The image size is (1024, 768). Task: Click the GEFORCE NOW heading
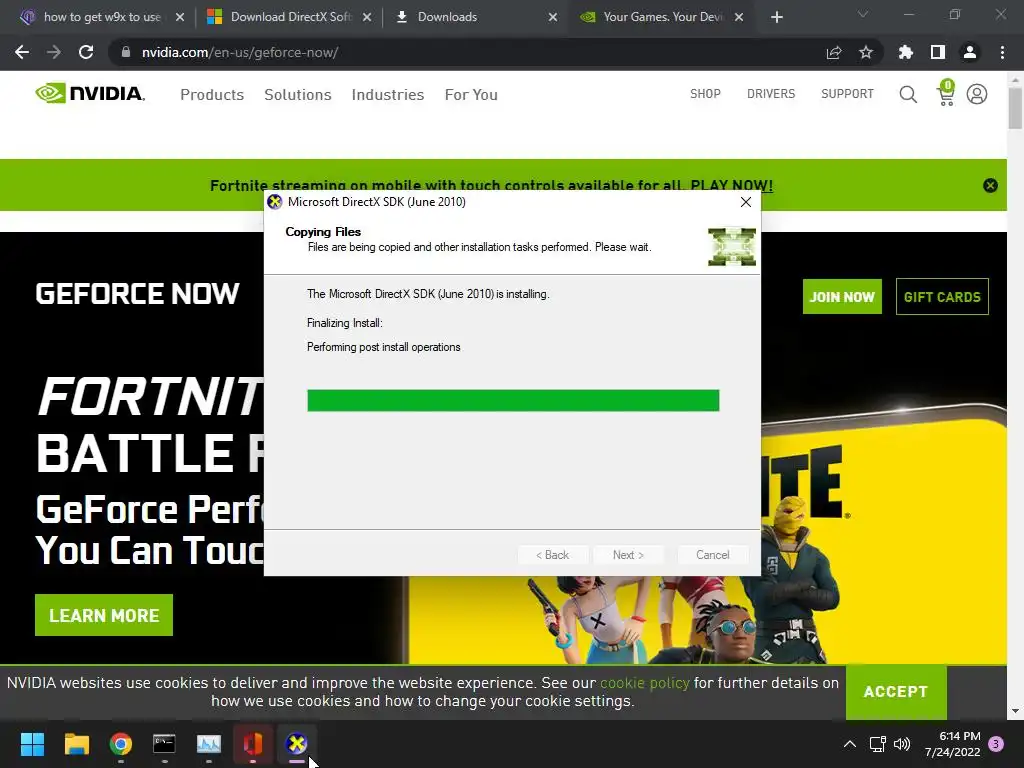click(x=138, y=294)
